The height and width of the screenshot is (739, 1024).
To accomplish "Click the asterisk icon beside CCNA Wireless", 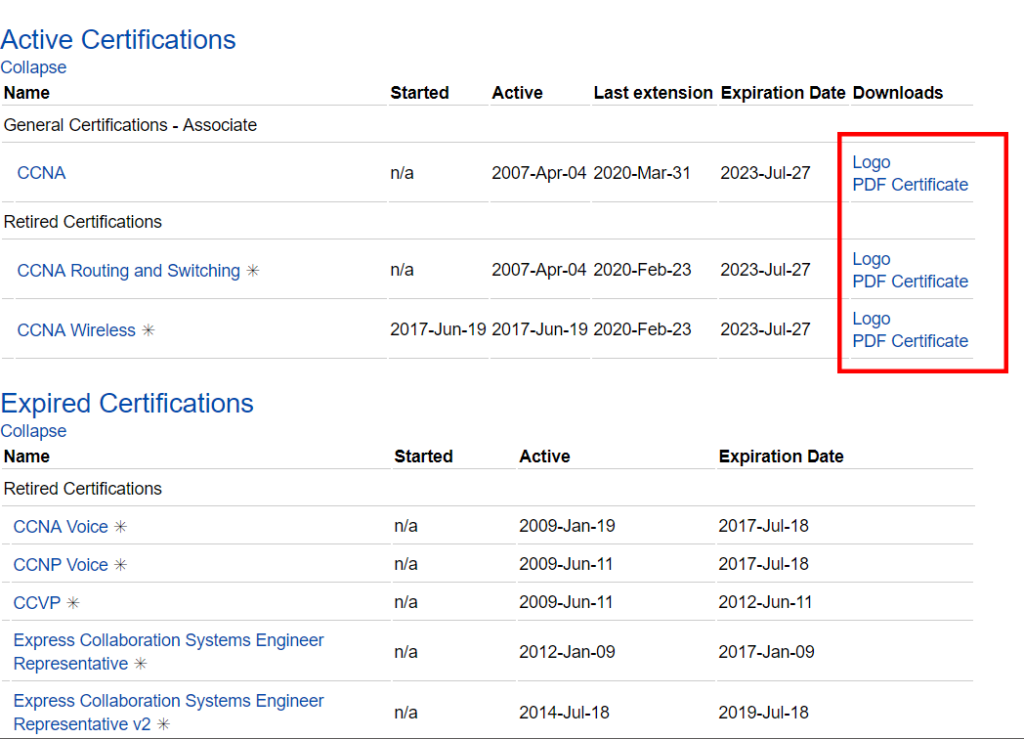I will tap(148, 330).
